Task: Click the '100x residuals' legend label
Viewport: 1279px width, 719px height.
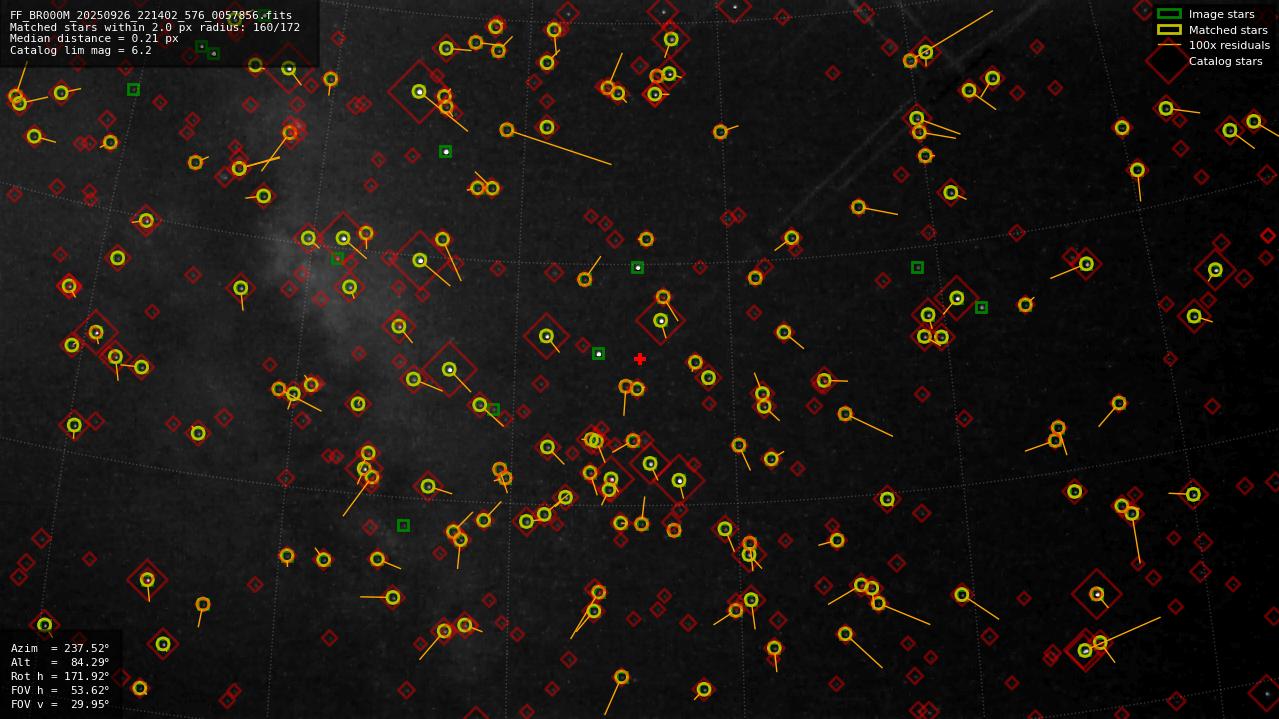Action: 1229,45
